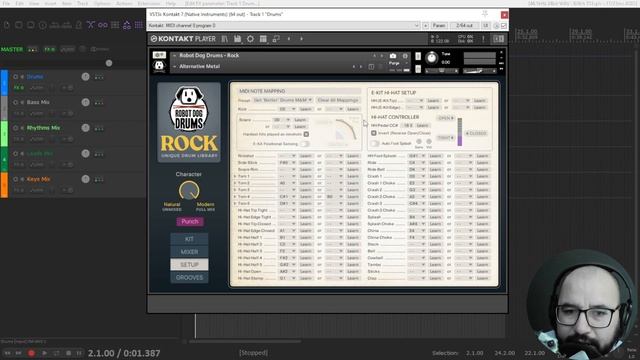Click the record button in transport
The width and height of the screenshot is (640, 360).
coord(31,353)
